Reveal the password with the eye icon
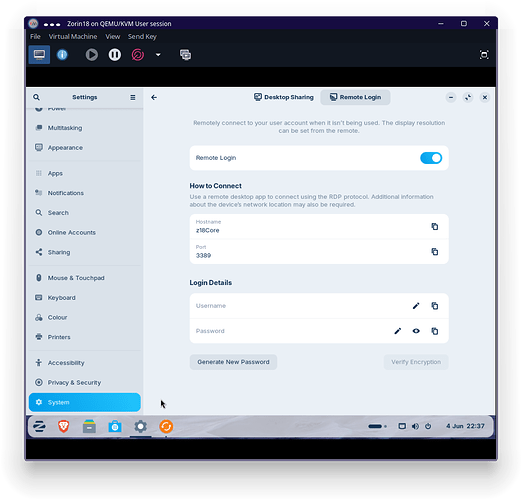Image resolution: width=522 pixels, height=499 pixels. pyautogui.click(x=416, y=331)
